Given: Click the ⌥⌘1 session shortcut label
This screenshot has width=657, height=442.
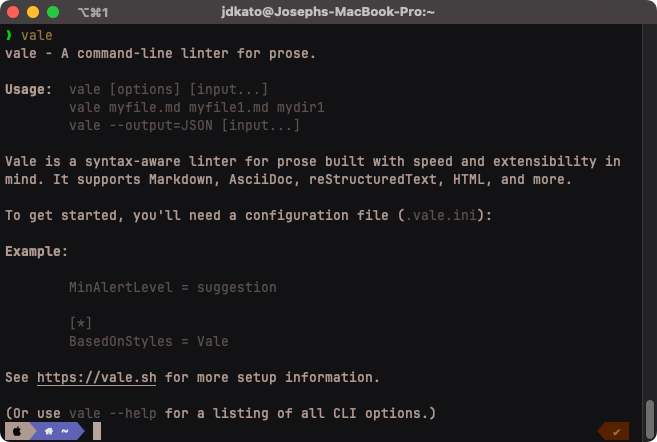Looking at the screenshot, I should tap(93, 12).
